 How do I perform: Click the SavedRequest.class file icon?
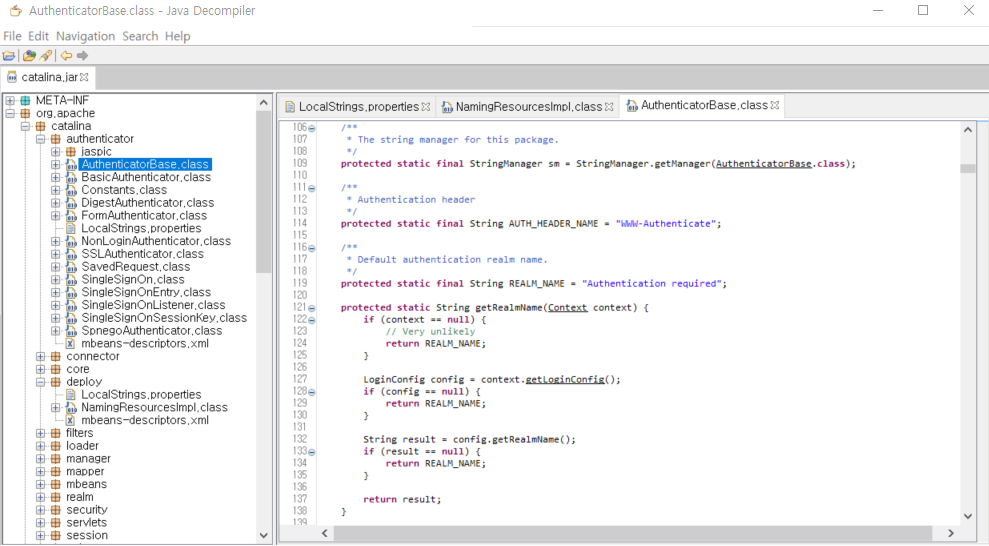coord(71,267)
